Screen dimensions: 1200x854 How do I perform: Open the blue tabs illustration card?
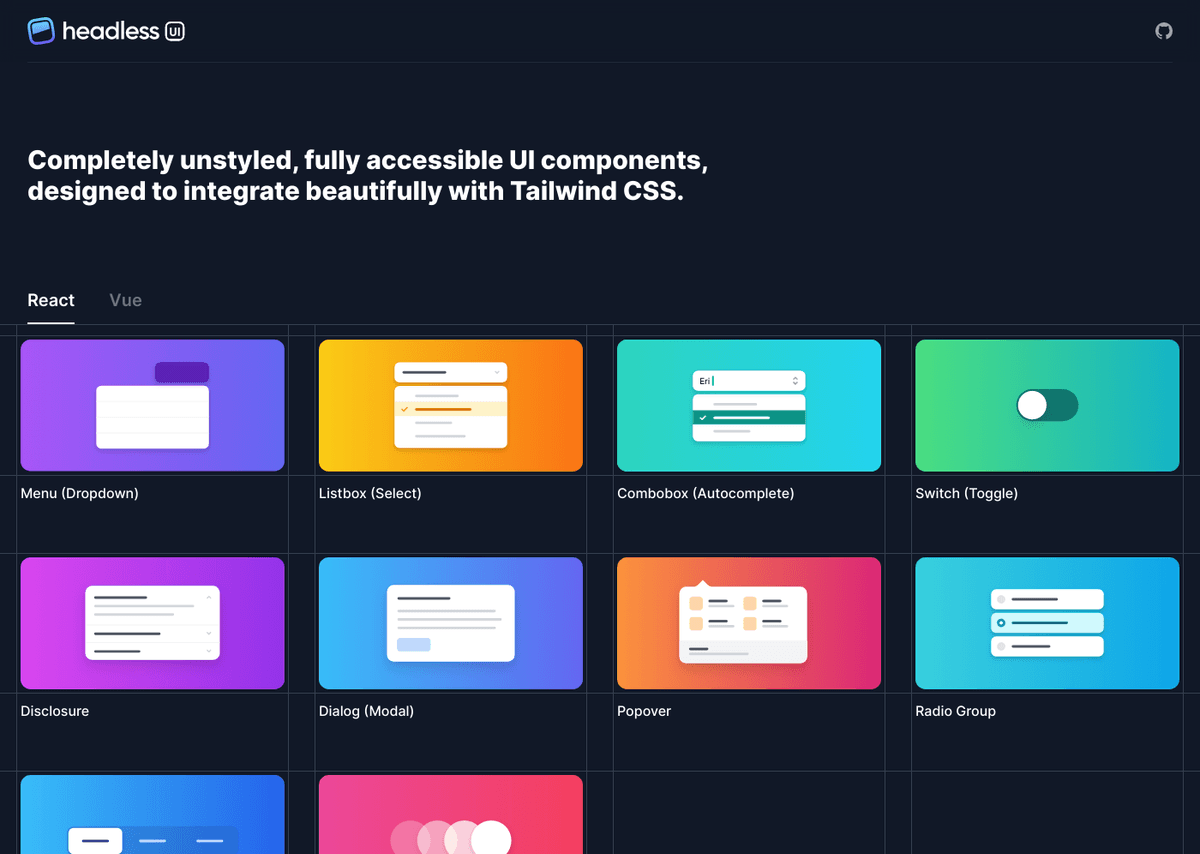tap(153, 815)
